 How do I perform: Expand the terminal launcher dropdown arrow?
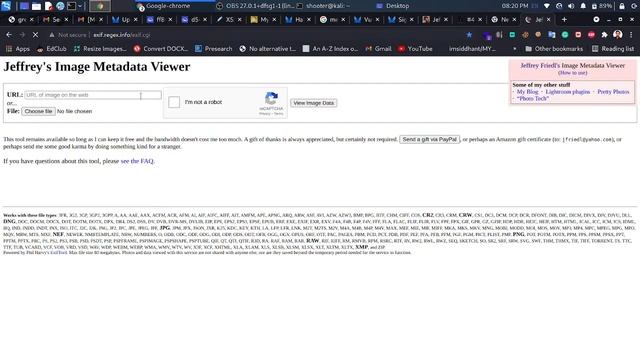pyautogui.click(x=80, y=6)
